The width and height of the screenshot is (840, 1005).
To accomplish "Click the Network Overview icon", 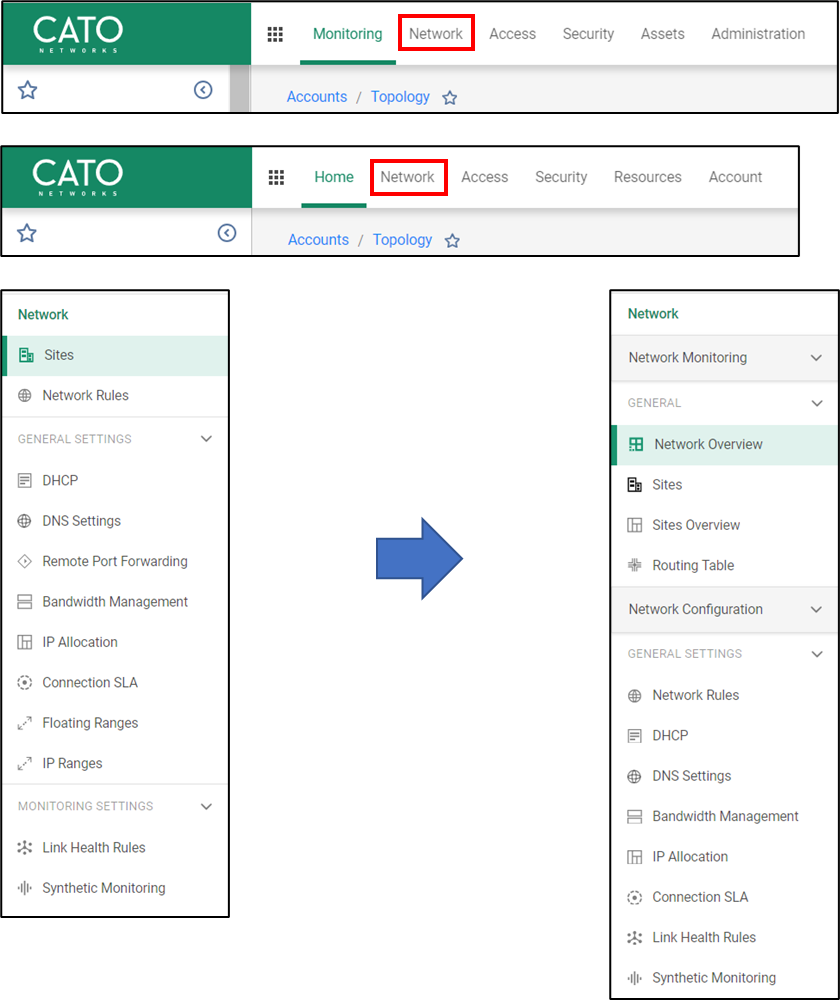I will point(636,445).
